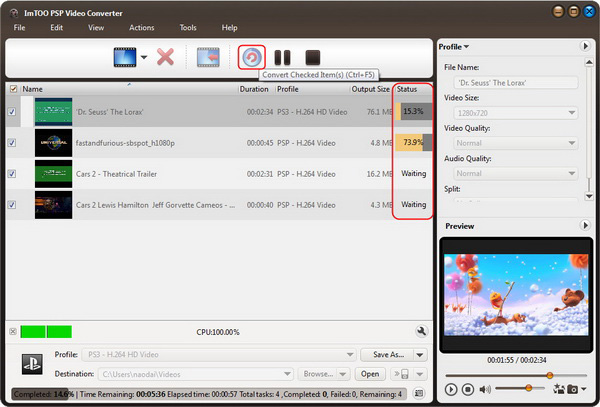Click the Browse... button
600x407 pixels.
click(x=318, y=374)
